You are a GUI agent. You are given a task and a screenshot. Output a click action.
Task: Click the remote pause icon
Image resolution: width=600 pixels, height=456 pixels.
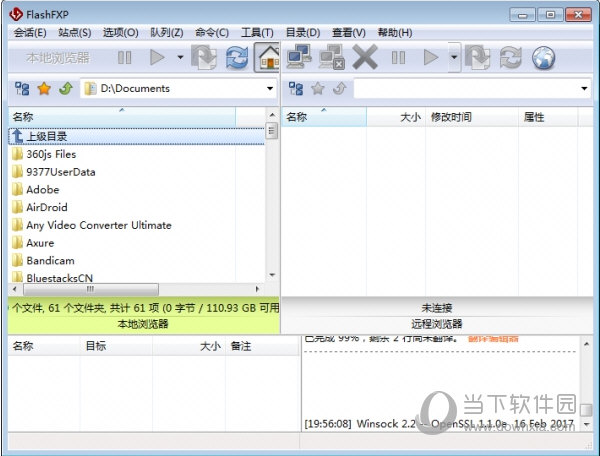(398, 58)
